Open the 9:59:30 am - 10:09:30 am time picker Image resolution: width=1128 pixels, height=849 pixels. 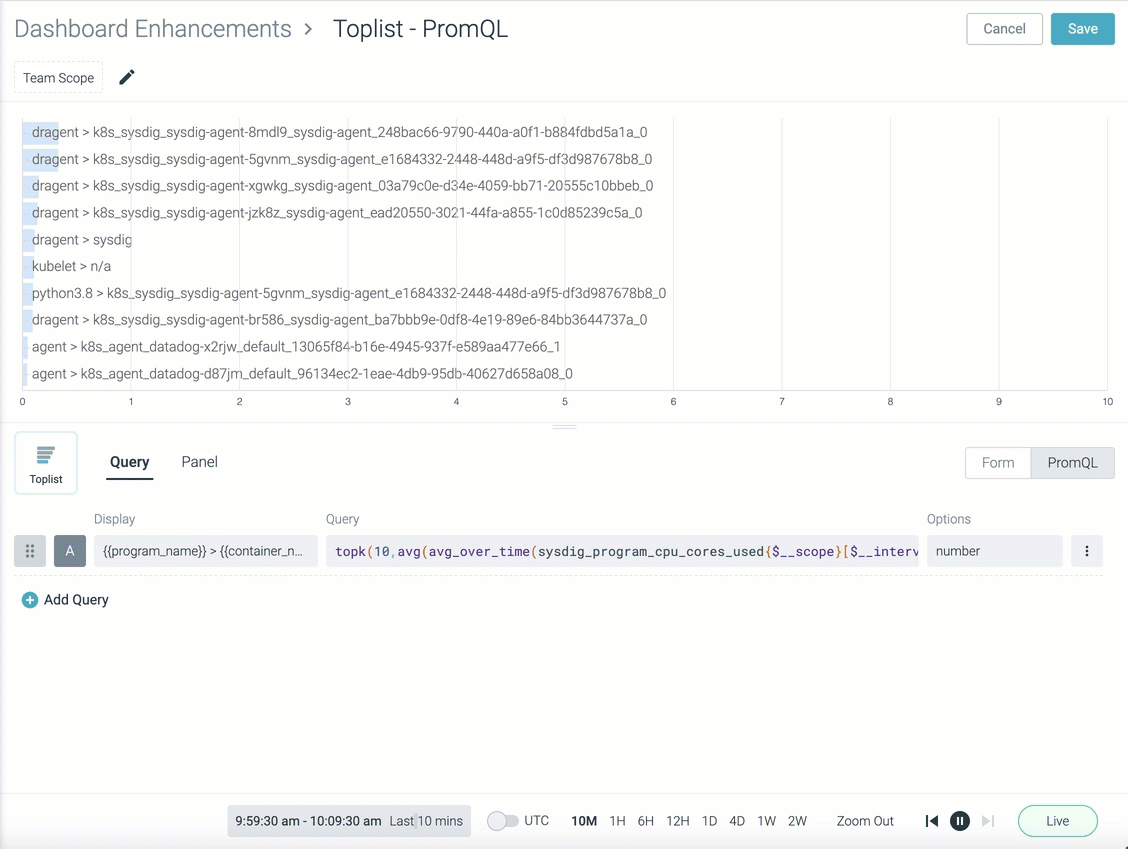349,821
